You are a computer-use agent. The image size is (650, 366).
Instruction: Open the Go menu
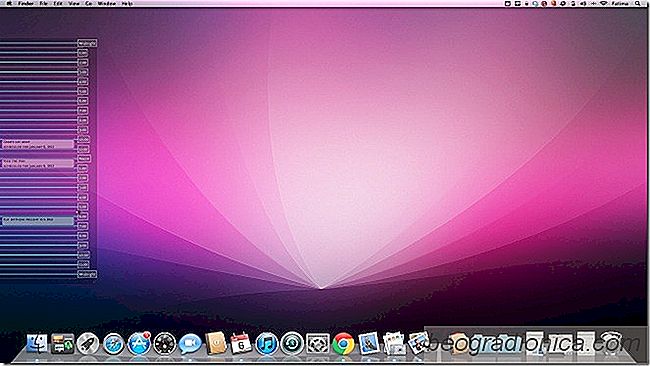[89, 3]
